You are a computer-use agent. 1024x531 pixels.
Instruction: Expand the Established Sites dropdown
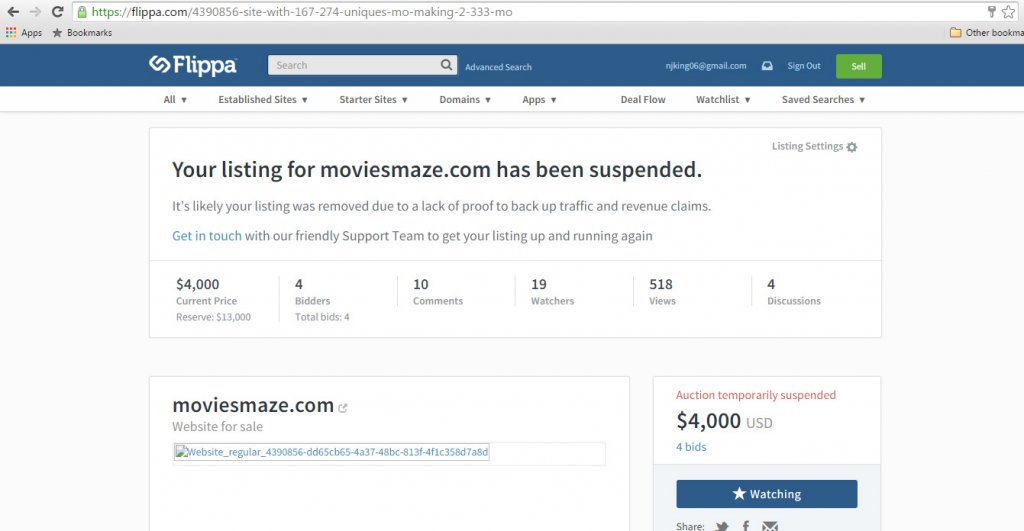(263, 99)
